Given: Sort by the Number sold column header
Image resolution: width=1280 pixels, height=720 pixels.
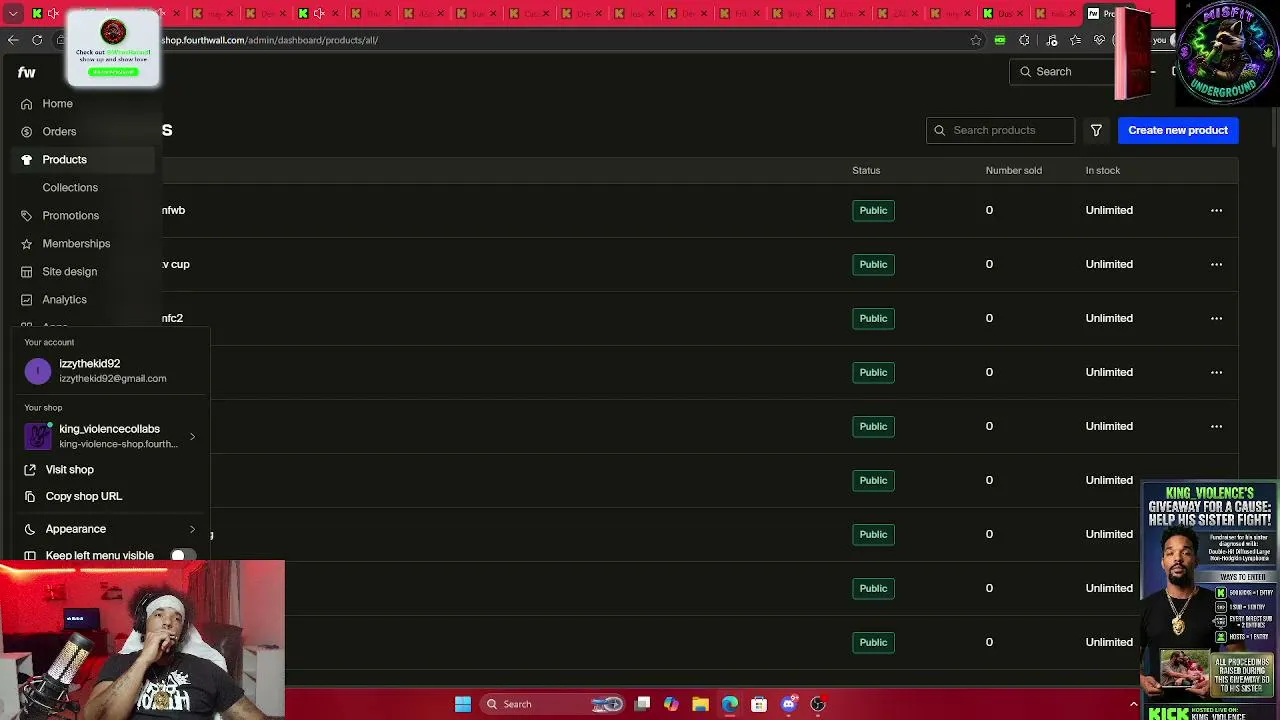Looking at the screenshot, I should [1014, 170].
